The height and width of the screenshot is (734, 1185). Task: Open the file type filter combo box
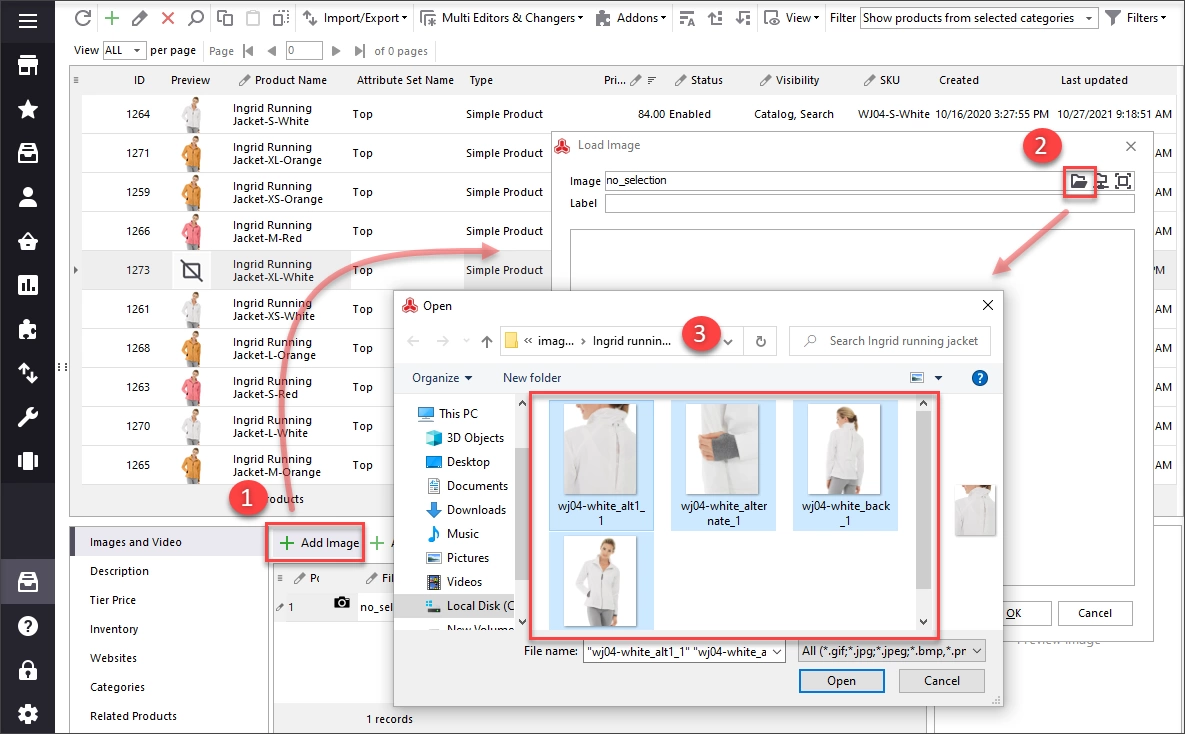(892, 651)
